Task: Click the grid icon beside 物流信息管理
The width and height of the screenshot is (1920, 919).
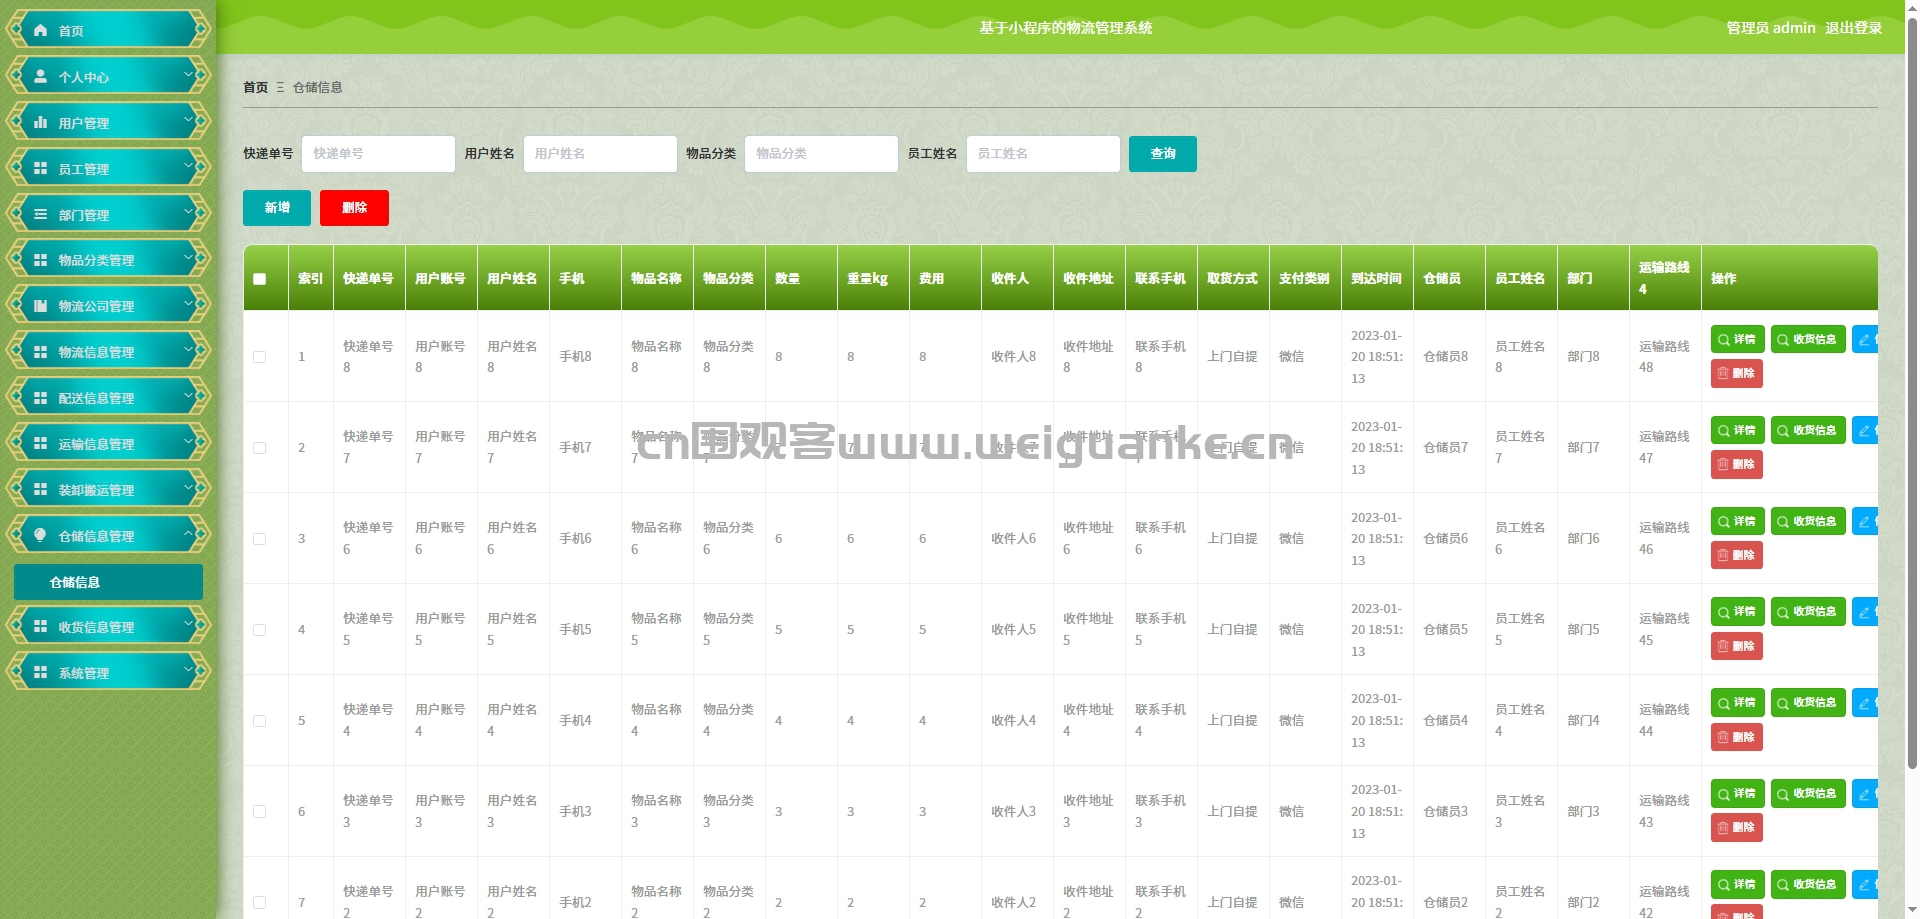Action: [40, 352]
